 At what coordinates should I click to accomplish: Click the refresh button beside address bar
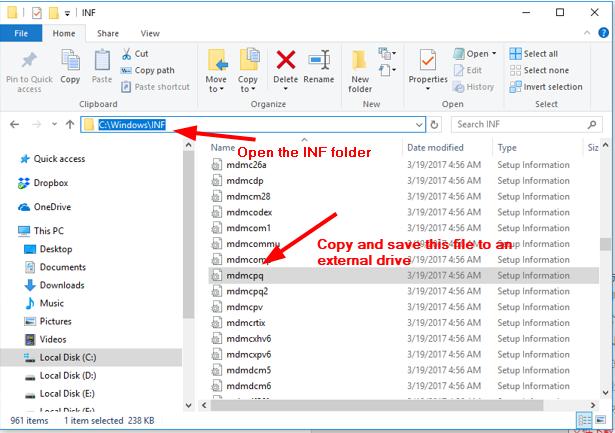tap(434, 125)
